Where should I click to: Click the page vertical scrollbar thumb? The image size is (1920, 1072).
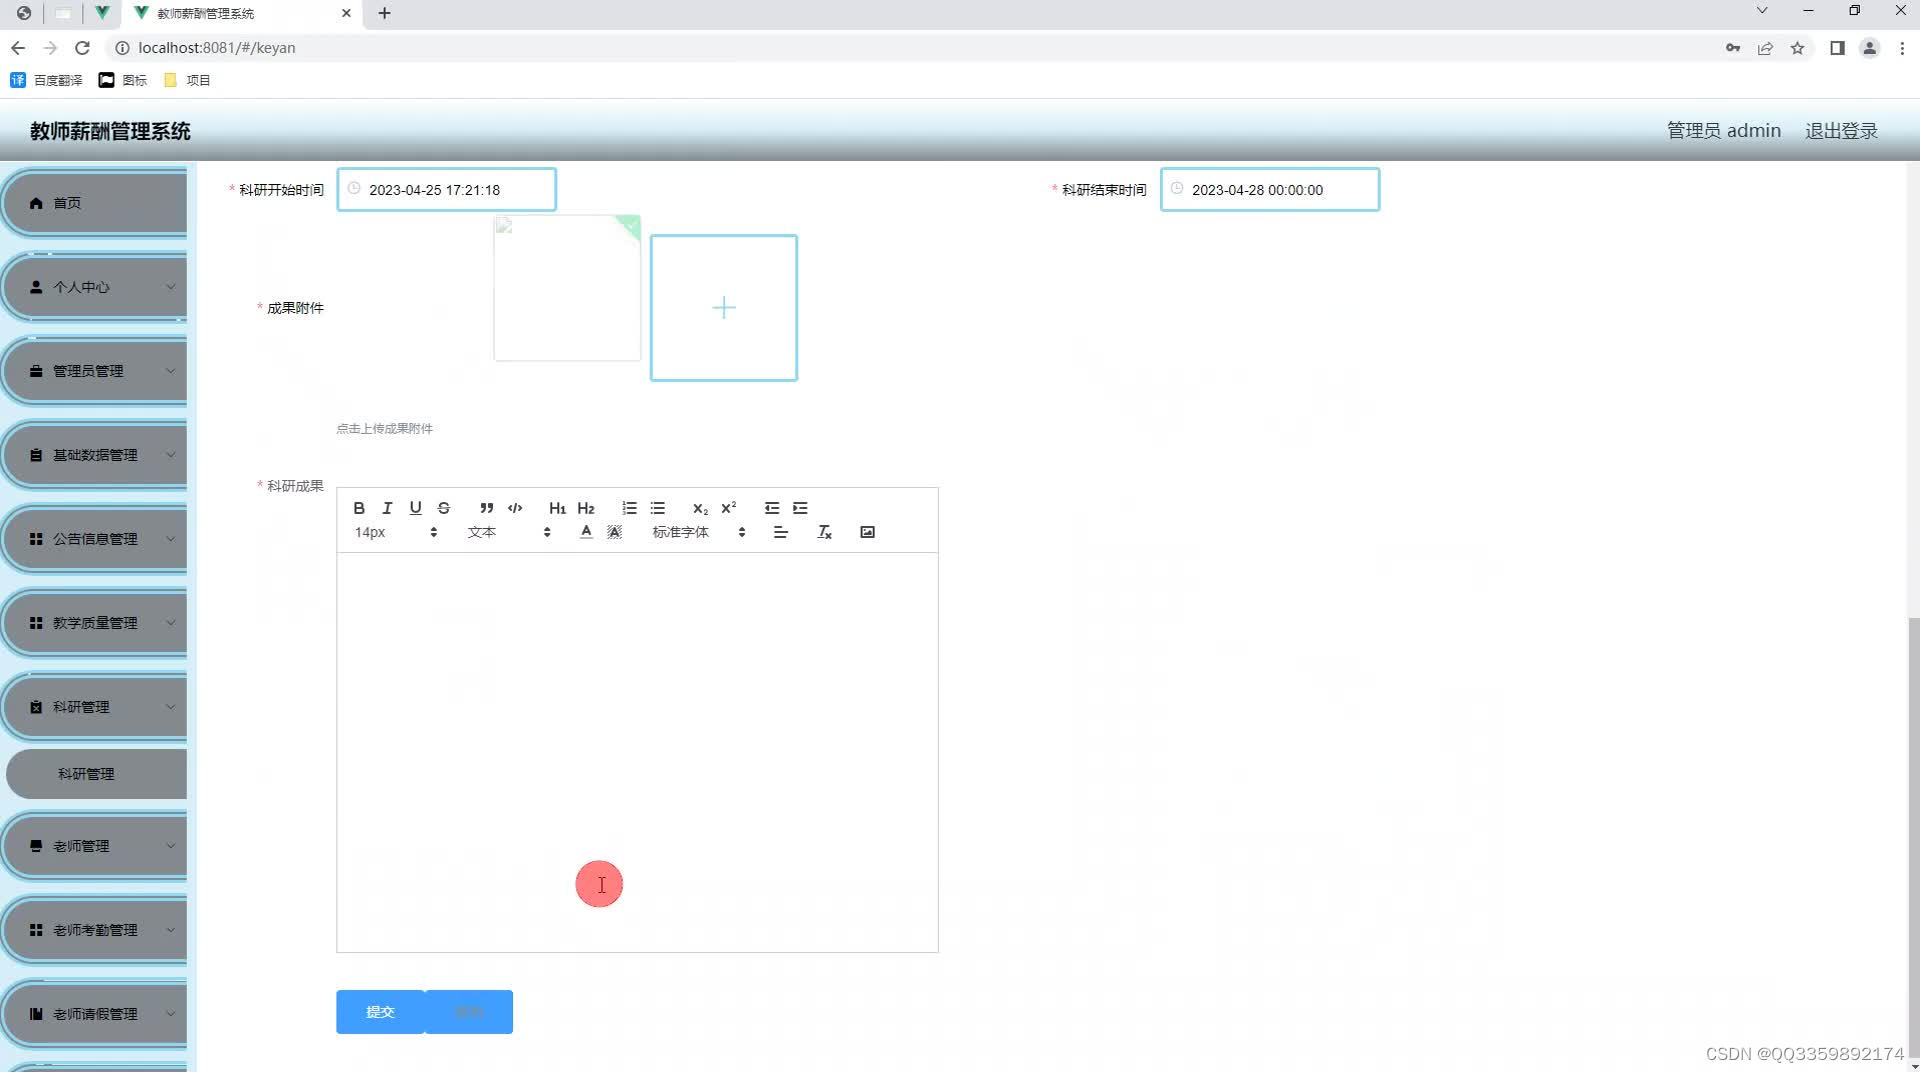[1913, 839]
